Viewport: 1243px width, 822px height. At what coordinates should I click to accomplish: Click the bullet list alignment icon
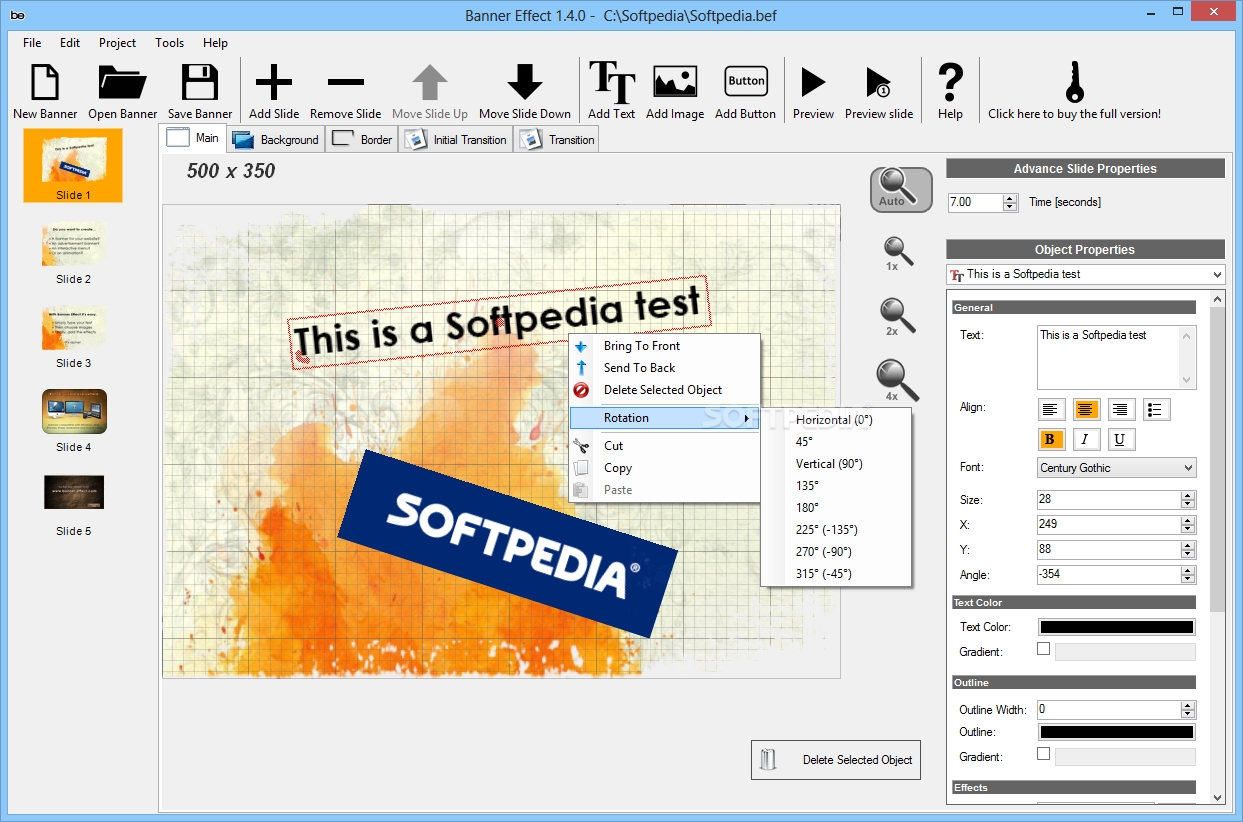point(1157,409)
